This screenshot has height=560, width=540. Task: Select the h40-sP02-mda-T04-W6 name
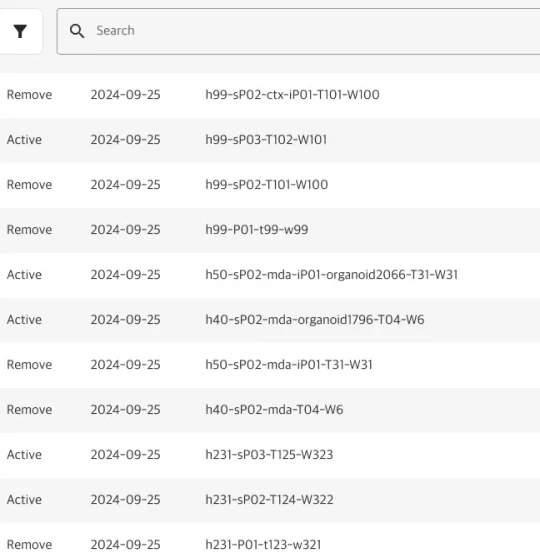pyautogui.click(x=274, y=410)
